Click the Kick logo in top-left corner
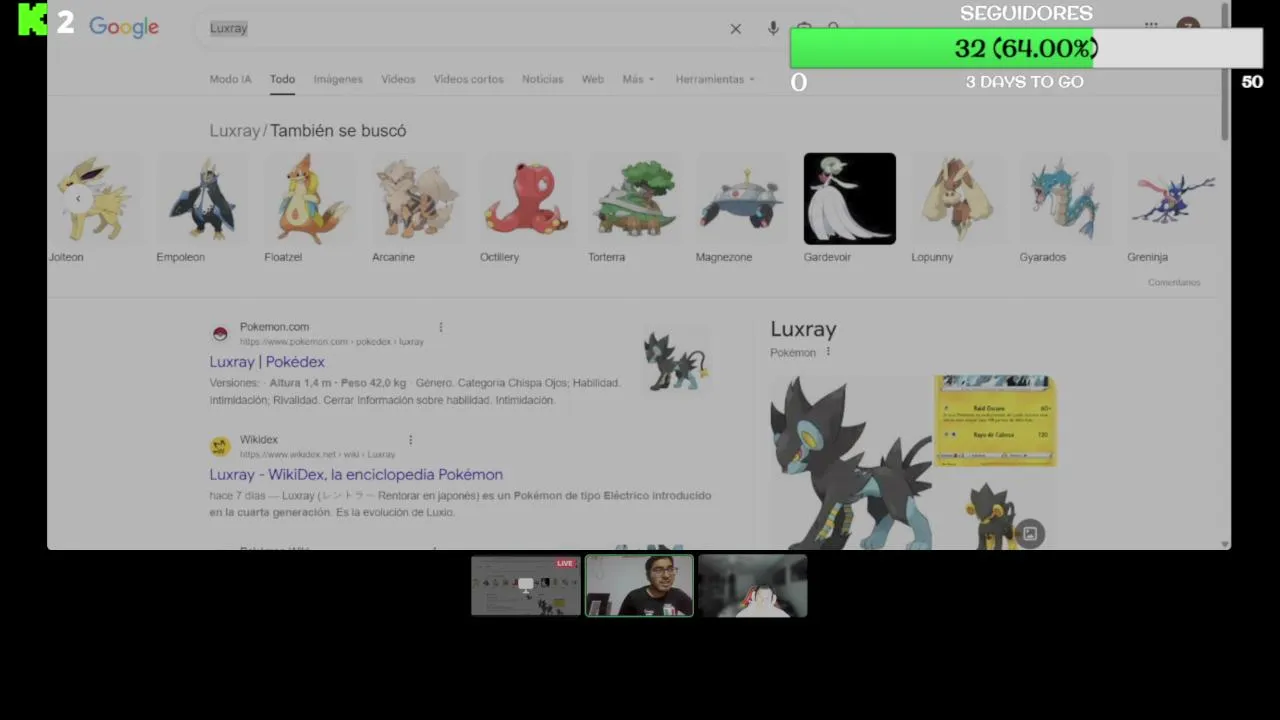 pos(32,20)
